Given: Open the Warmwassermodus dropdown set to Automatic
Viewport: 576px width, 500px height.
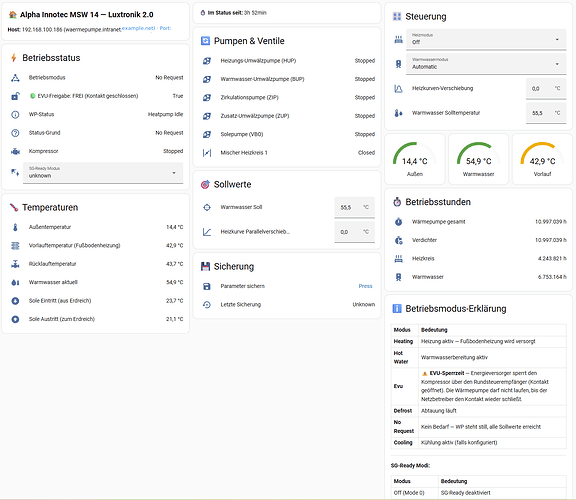Looking at the screenshot, I should (486, 64).
